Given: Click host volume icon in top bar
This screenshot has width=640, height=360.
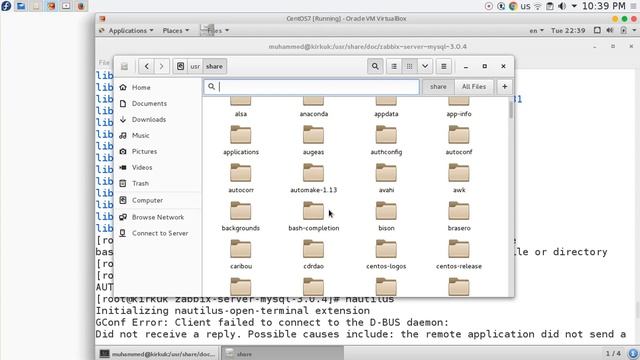Looking at the screenshot, I should coord(562,6).
